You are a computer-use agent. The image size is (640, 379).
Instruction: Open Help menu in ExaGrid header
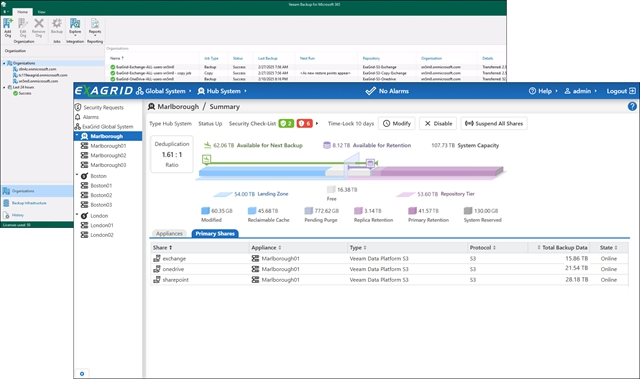click(543, 91)
